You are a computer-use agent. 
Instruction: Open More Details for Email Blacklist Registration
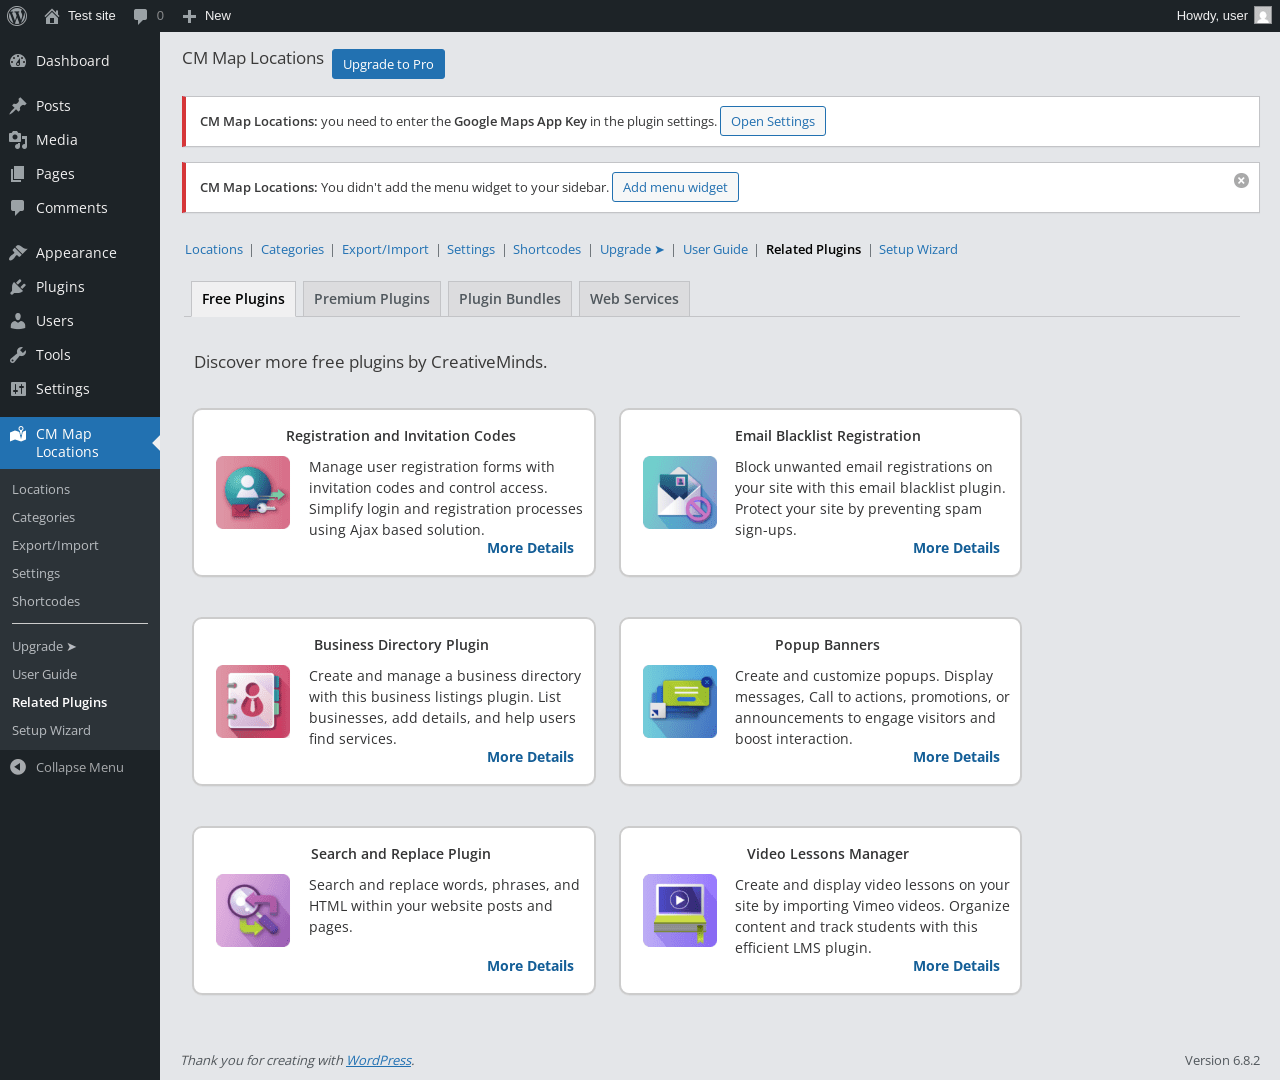pyautogui.click(x=956, y=548)
